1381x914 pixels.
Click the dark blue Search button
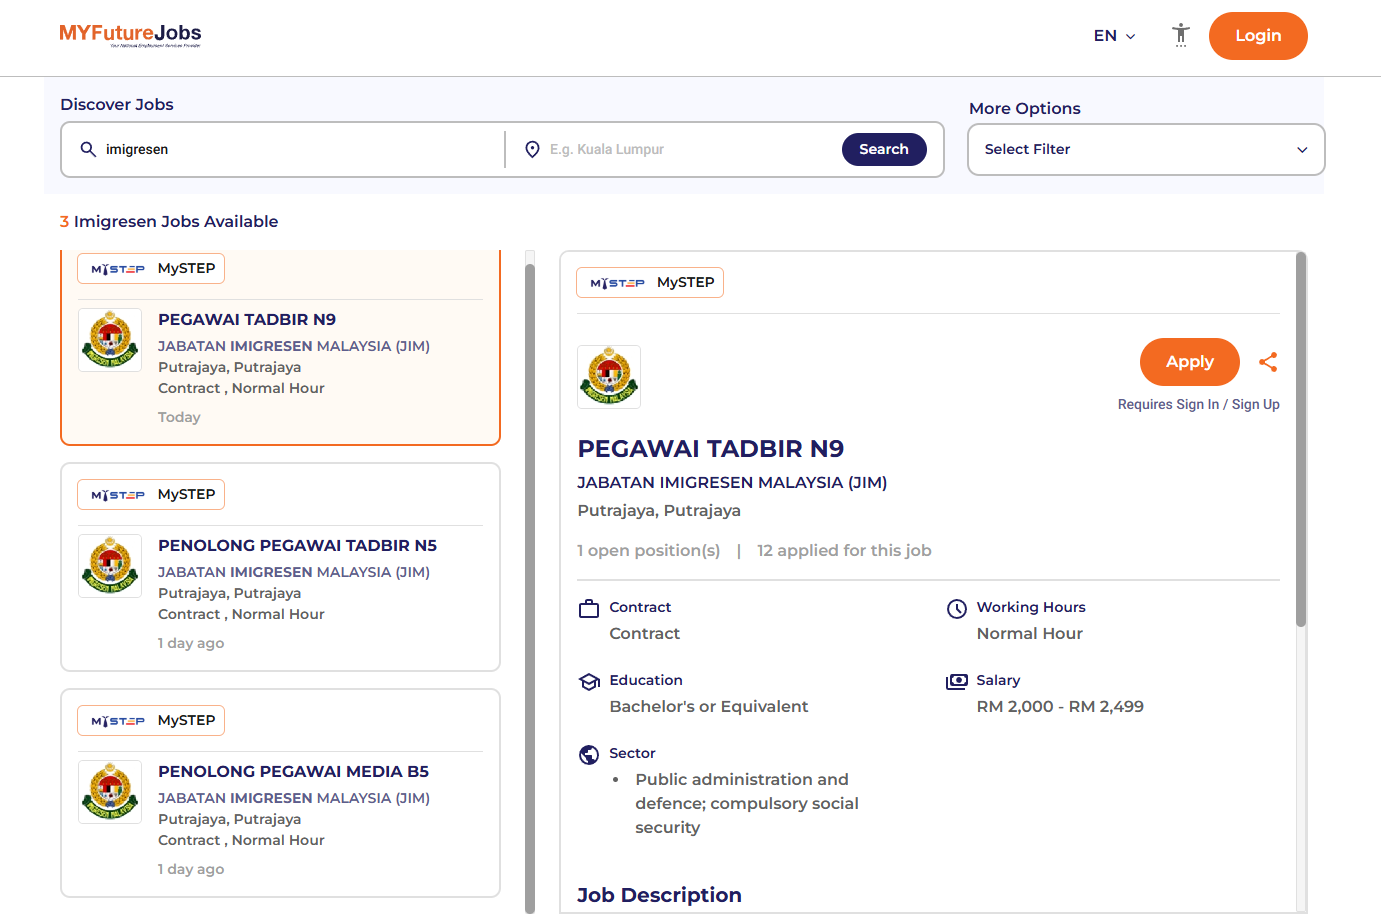coord(884,149)
